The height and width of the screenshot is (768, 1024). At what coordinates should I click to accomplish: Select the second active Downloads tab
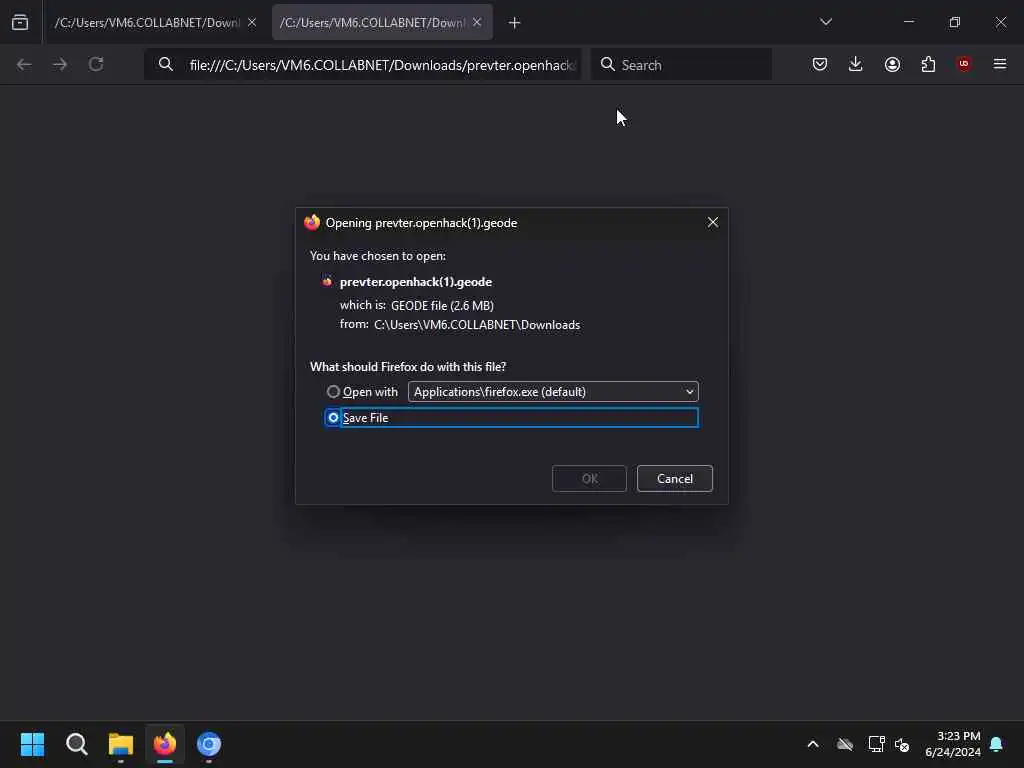tap(373, 22)
